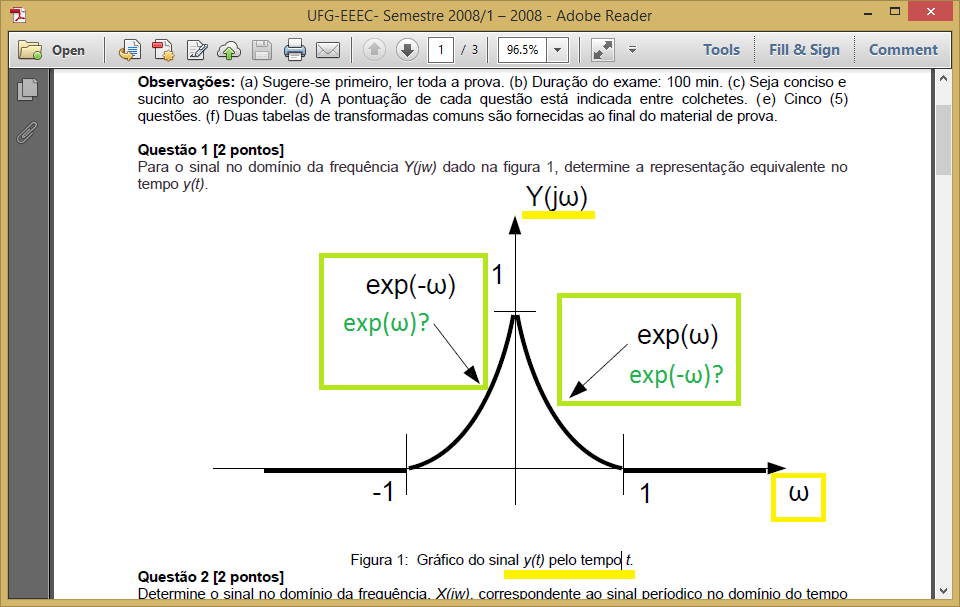Click the Open button label
Image resolution: width=960 pixels, height=607 pixels.
click(x=68, y=50)
